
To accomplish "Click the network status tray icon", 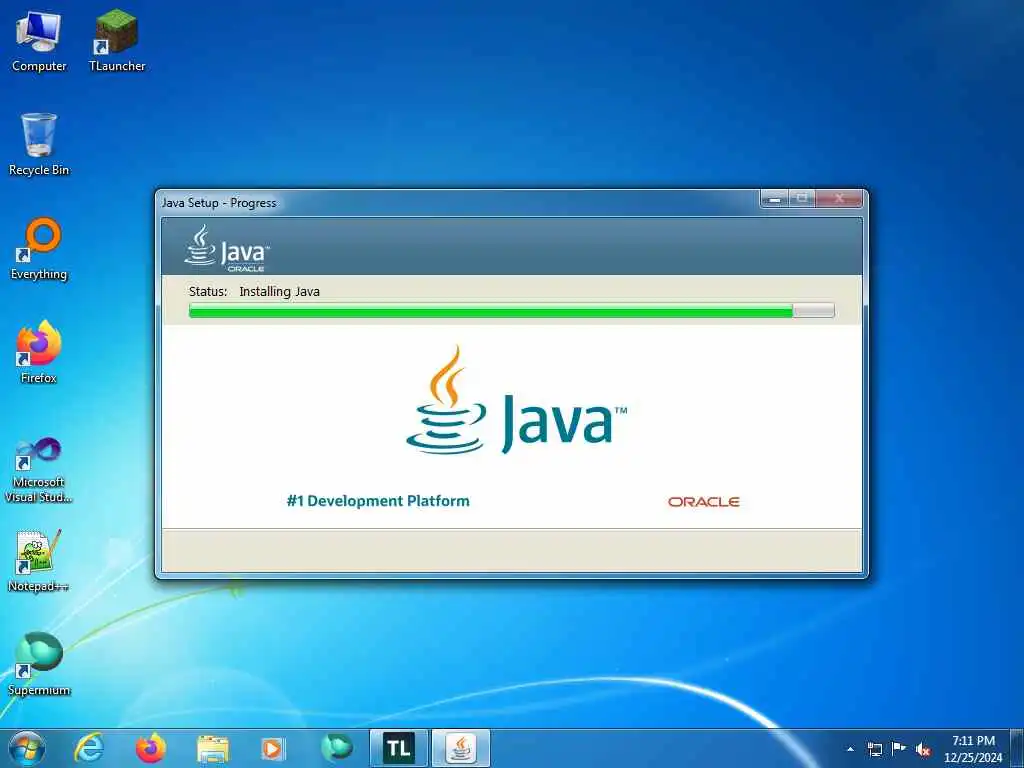I will pyautogui.click(x=874, y=750).
